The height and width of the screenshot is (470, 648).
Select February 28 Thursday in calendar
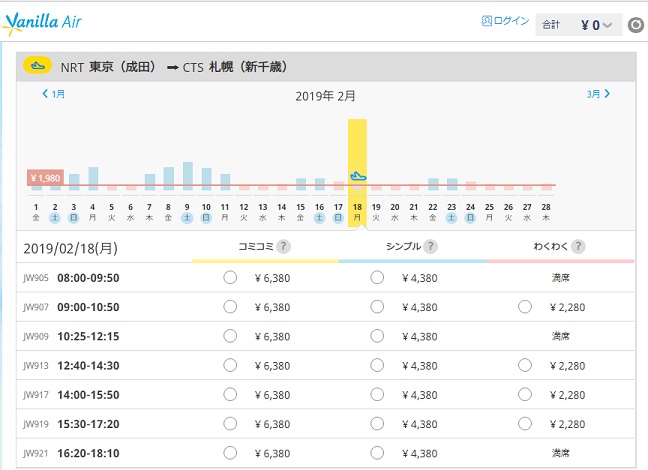(546, 212)
